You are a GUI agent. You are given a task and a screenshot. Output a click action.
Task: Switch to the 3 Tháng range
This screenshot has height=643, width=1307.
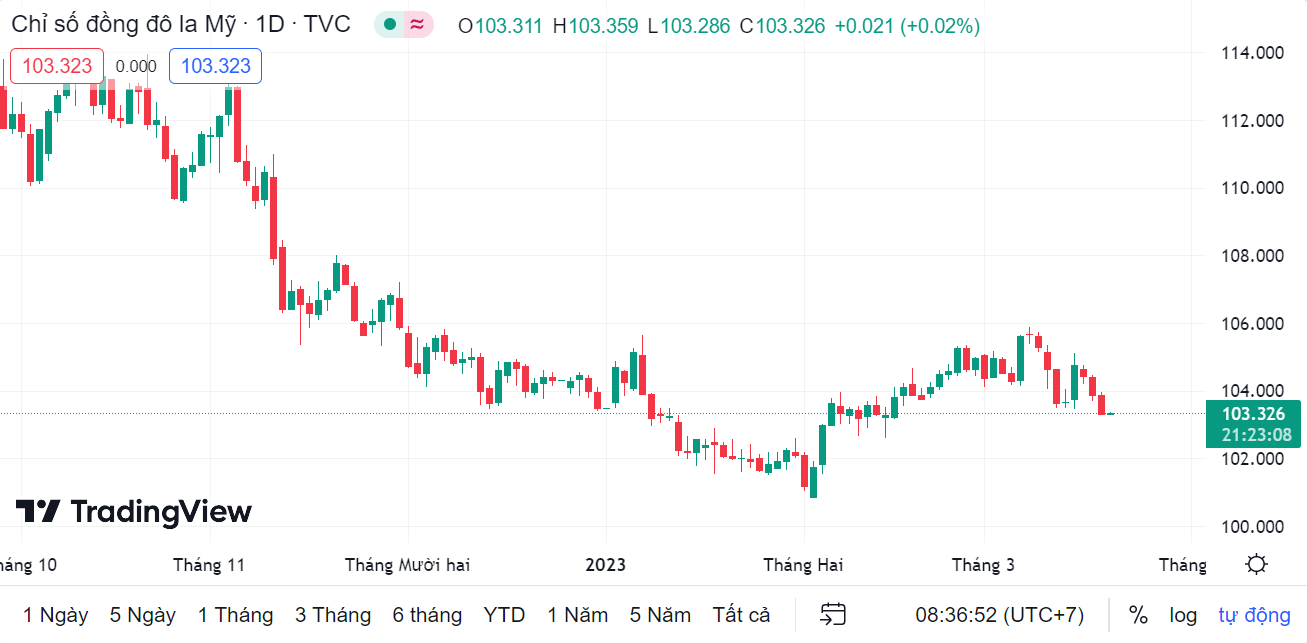[x=333, y=614]
